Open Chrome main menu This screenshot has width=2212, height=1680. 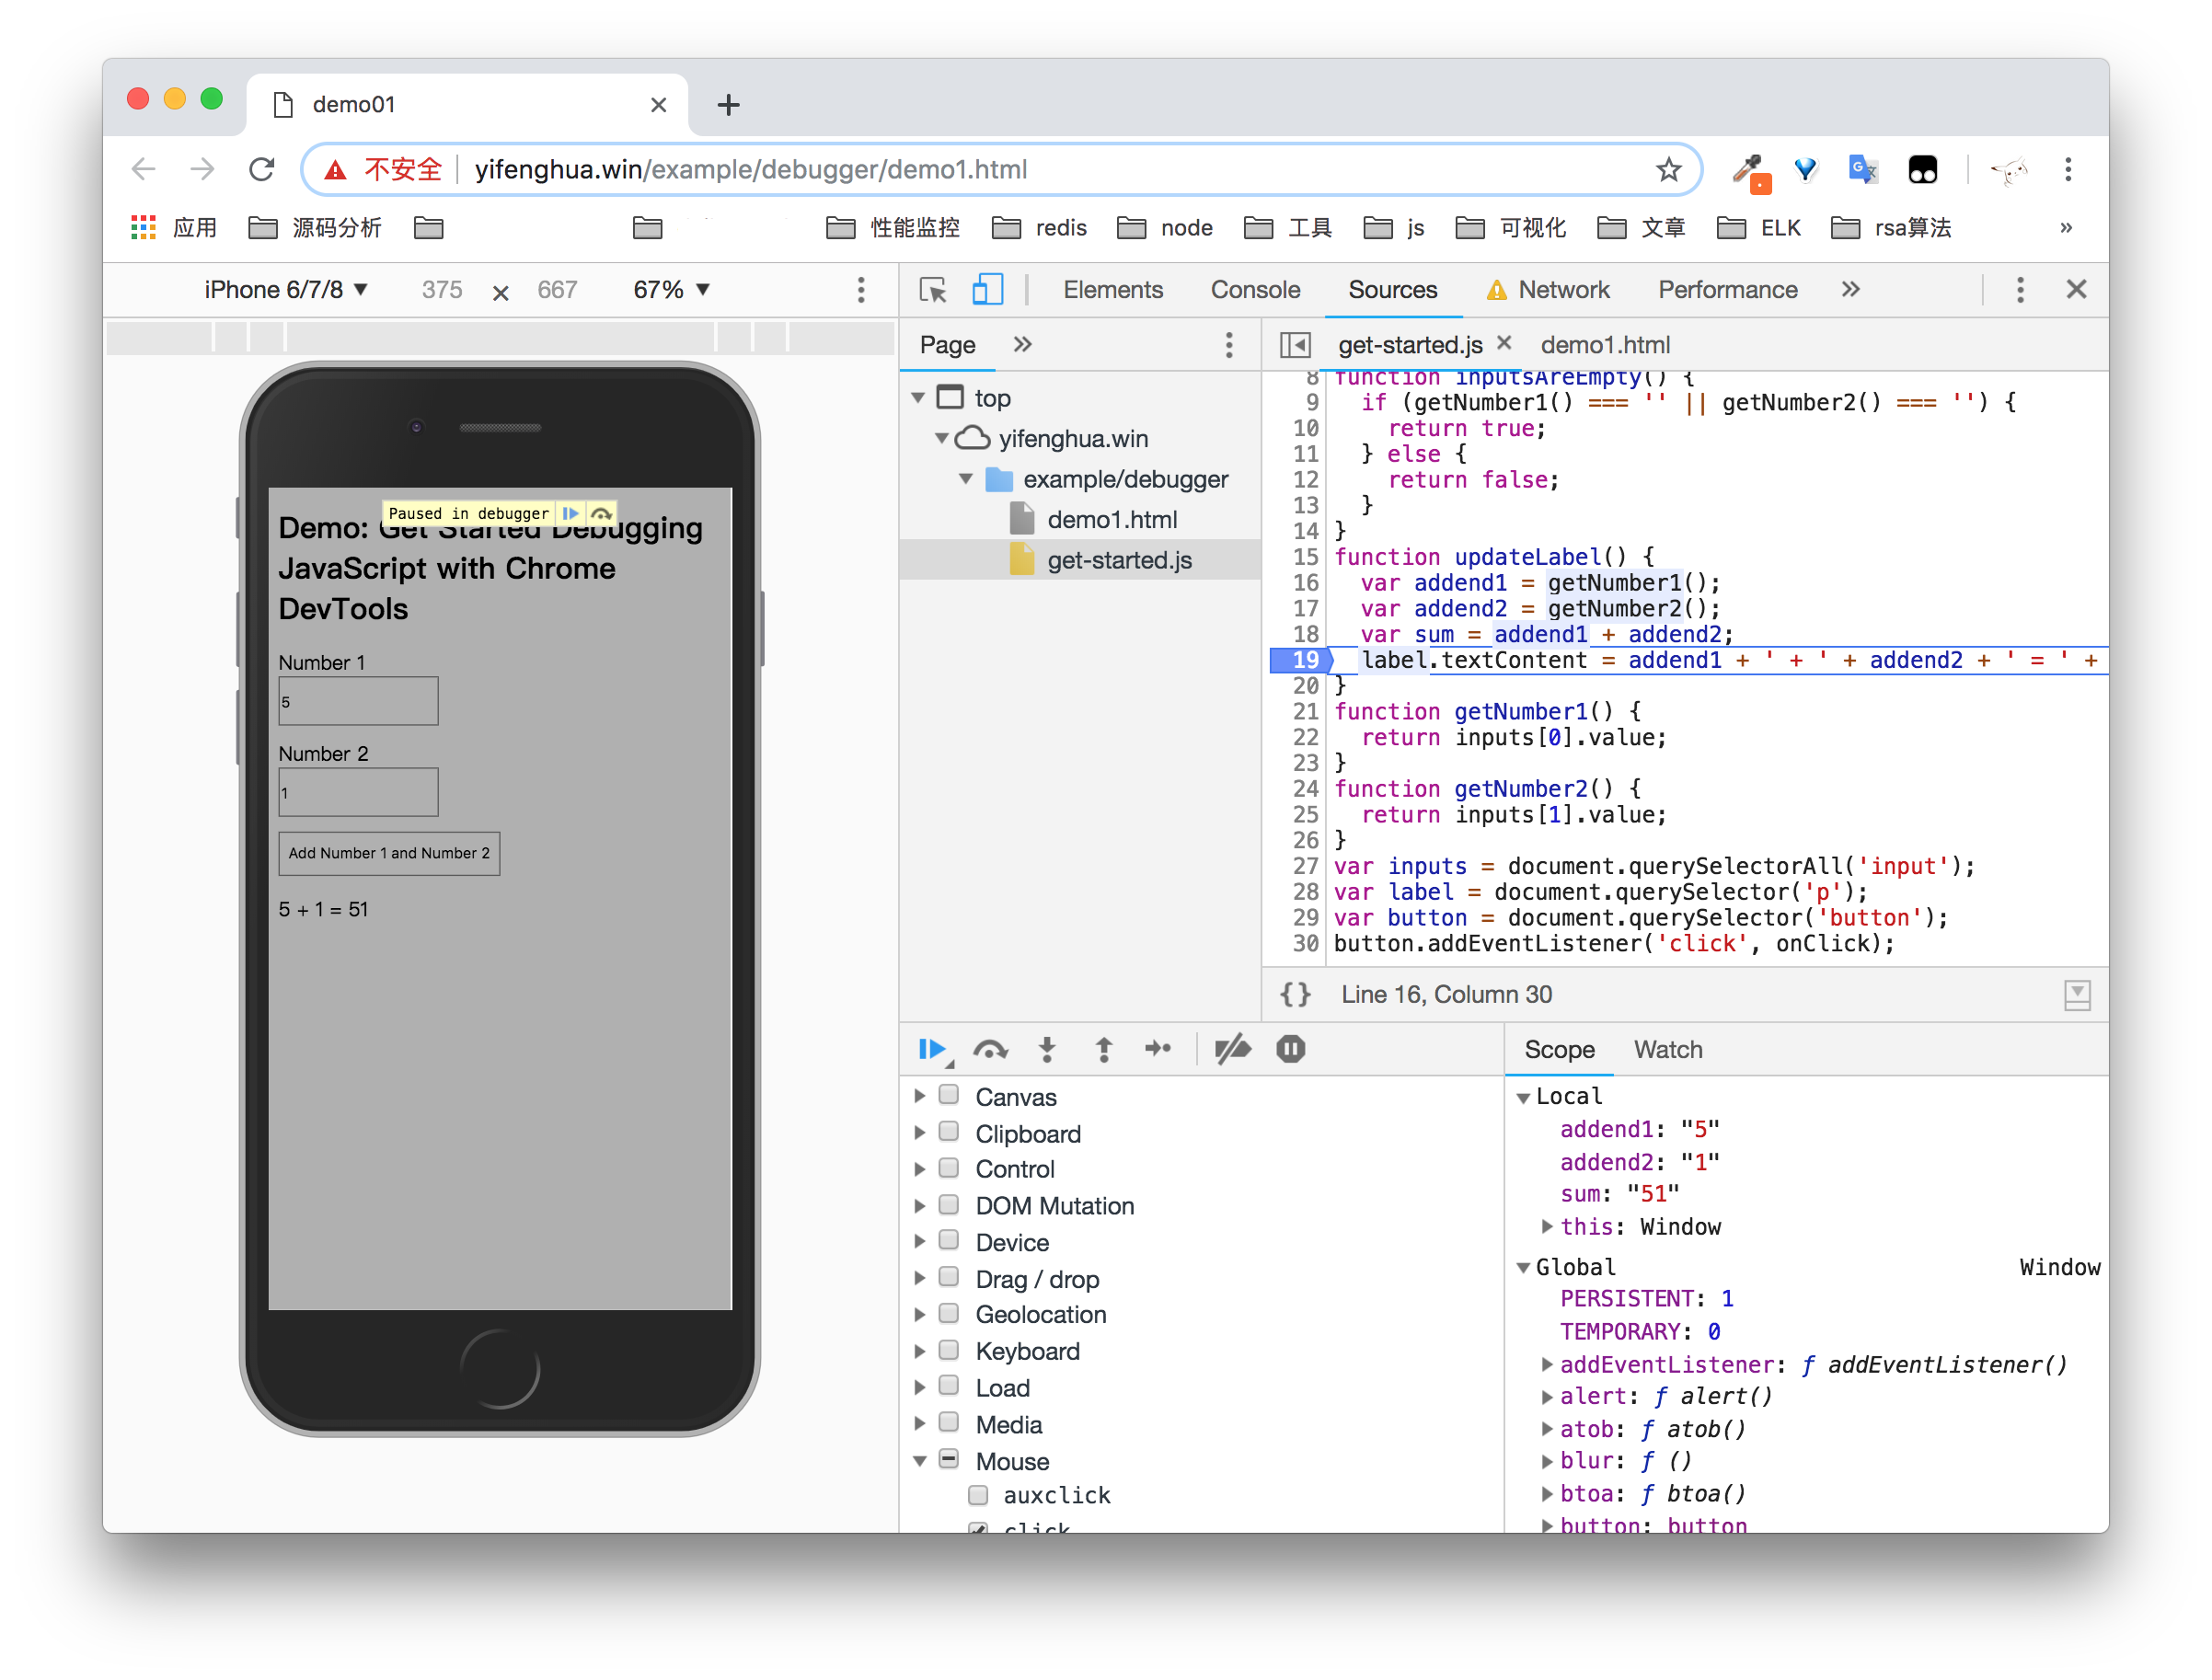(x=2068, y=169)
